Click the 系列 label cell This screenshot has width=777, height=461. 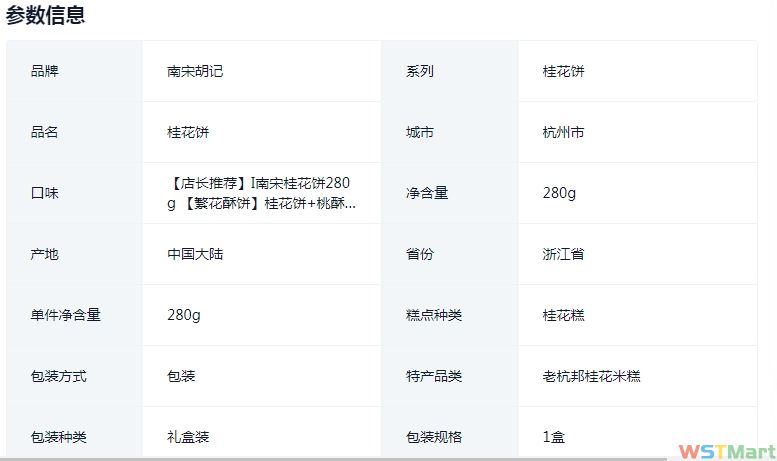coord(420,72)
